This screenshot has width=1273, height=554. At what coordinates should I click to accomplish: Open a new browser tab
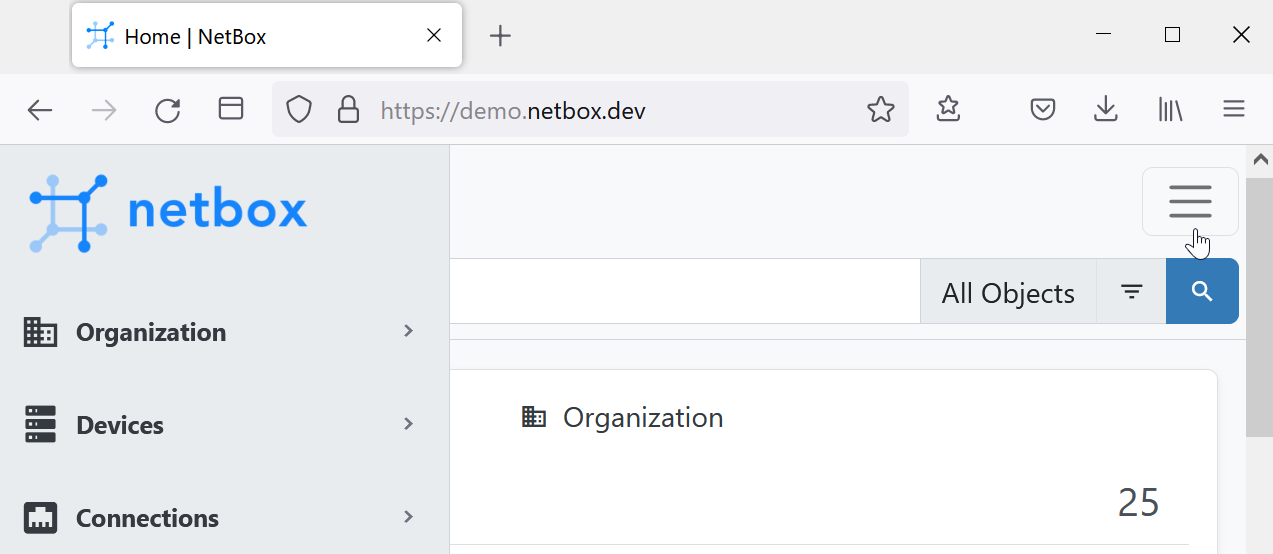[500, 36]
